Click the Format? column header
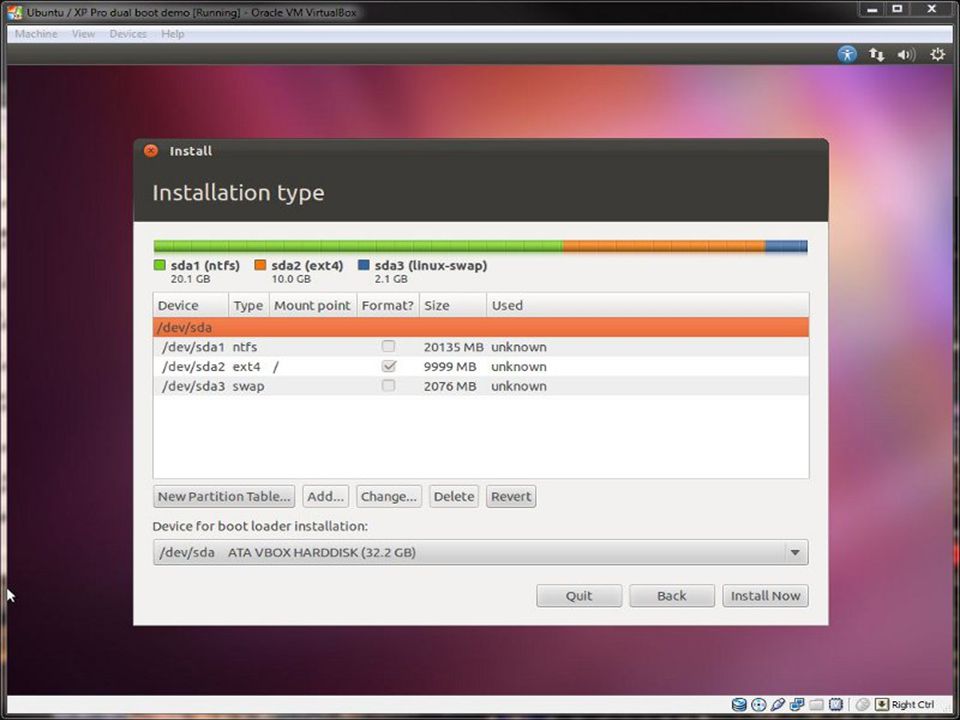 [388, 305]
